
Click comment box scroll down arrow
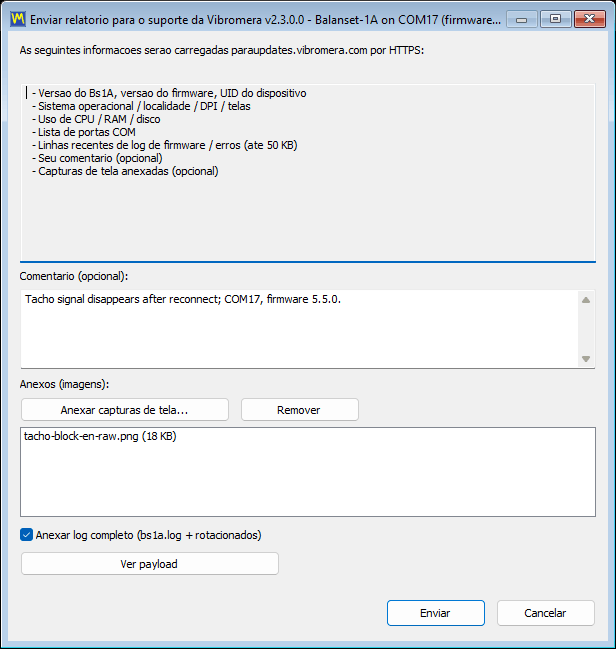[586, 359]
